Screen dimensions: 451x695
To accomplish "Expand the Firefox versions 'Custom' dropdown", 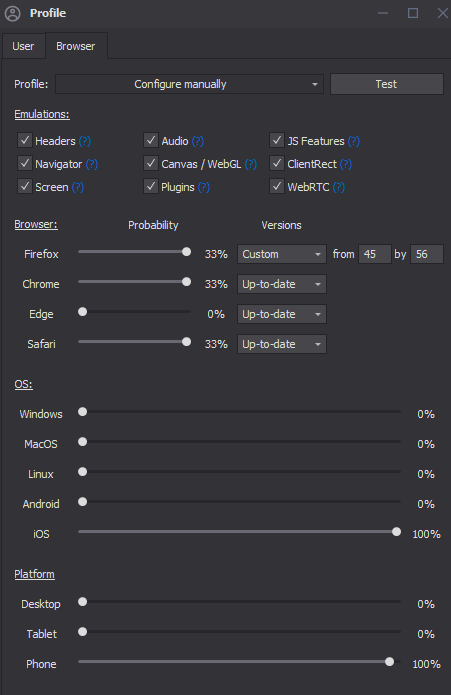I will click(282, 254).
